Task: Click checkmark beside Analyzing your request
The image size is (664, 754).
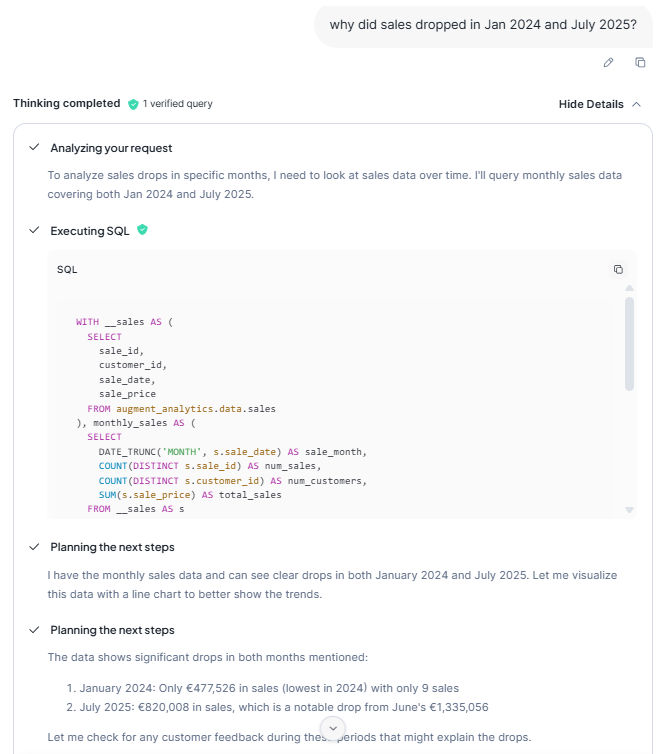Action: pos(35,148)
